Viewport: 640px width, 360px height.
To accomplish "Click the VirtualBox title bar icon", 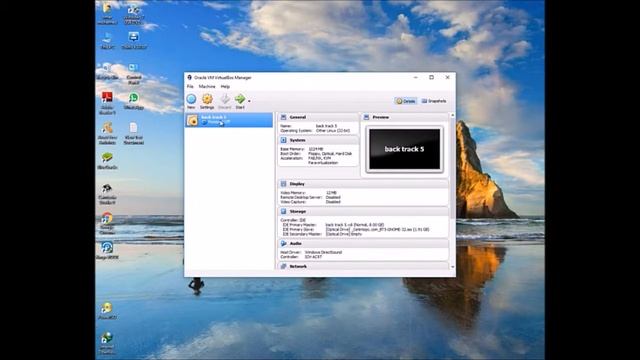I will click(x=189, y=77).
